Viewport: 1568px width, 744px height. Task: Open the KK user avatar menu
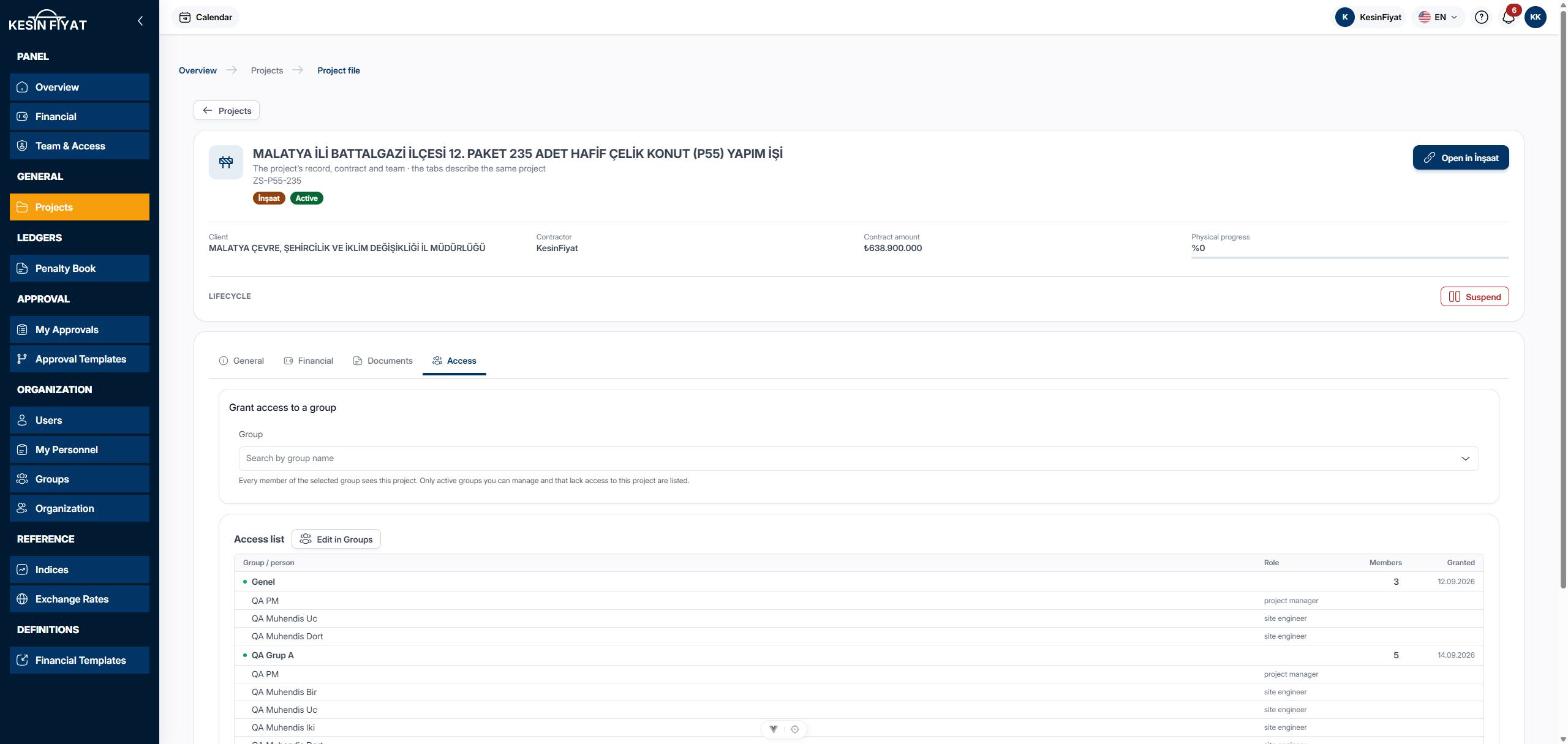click(1535, 17)
